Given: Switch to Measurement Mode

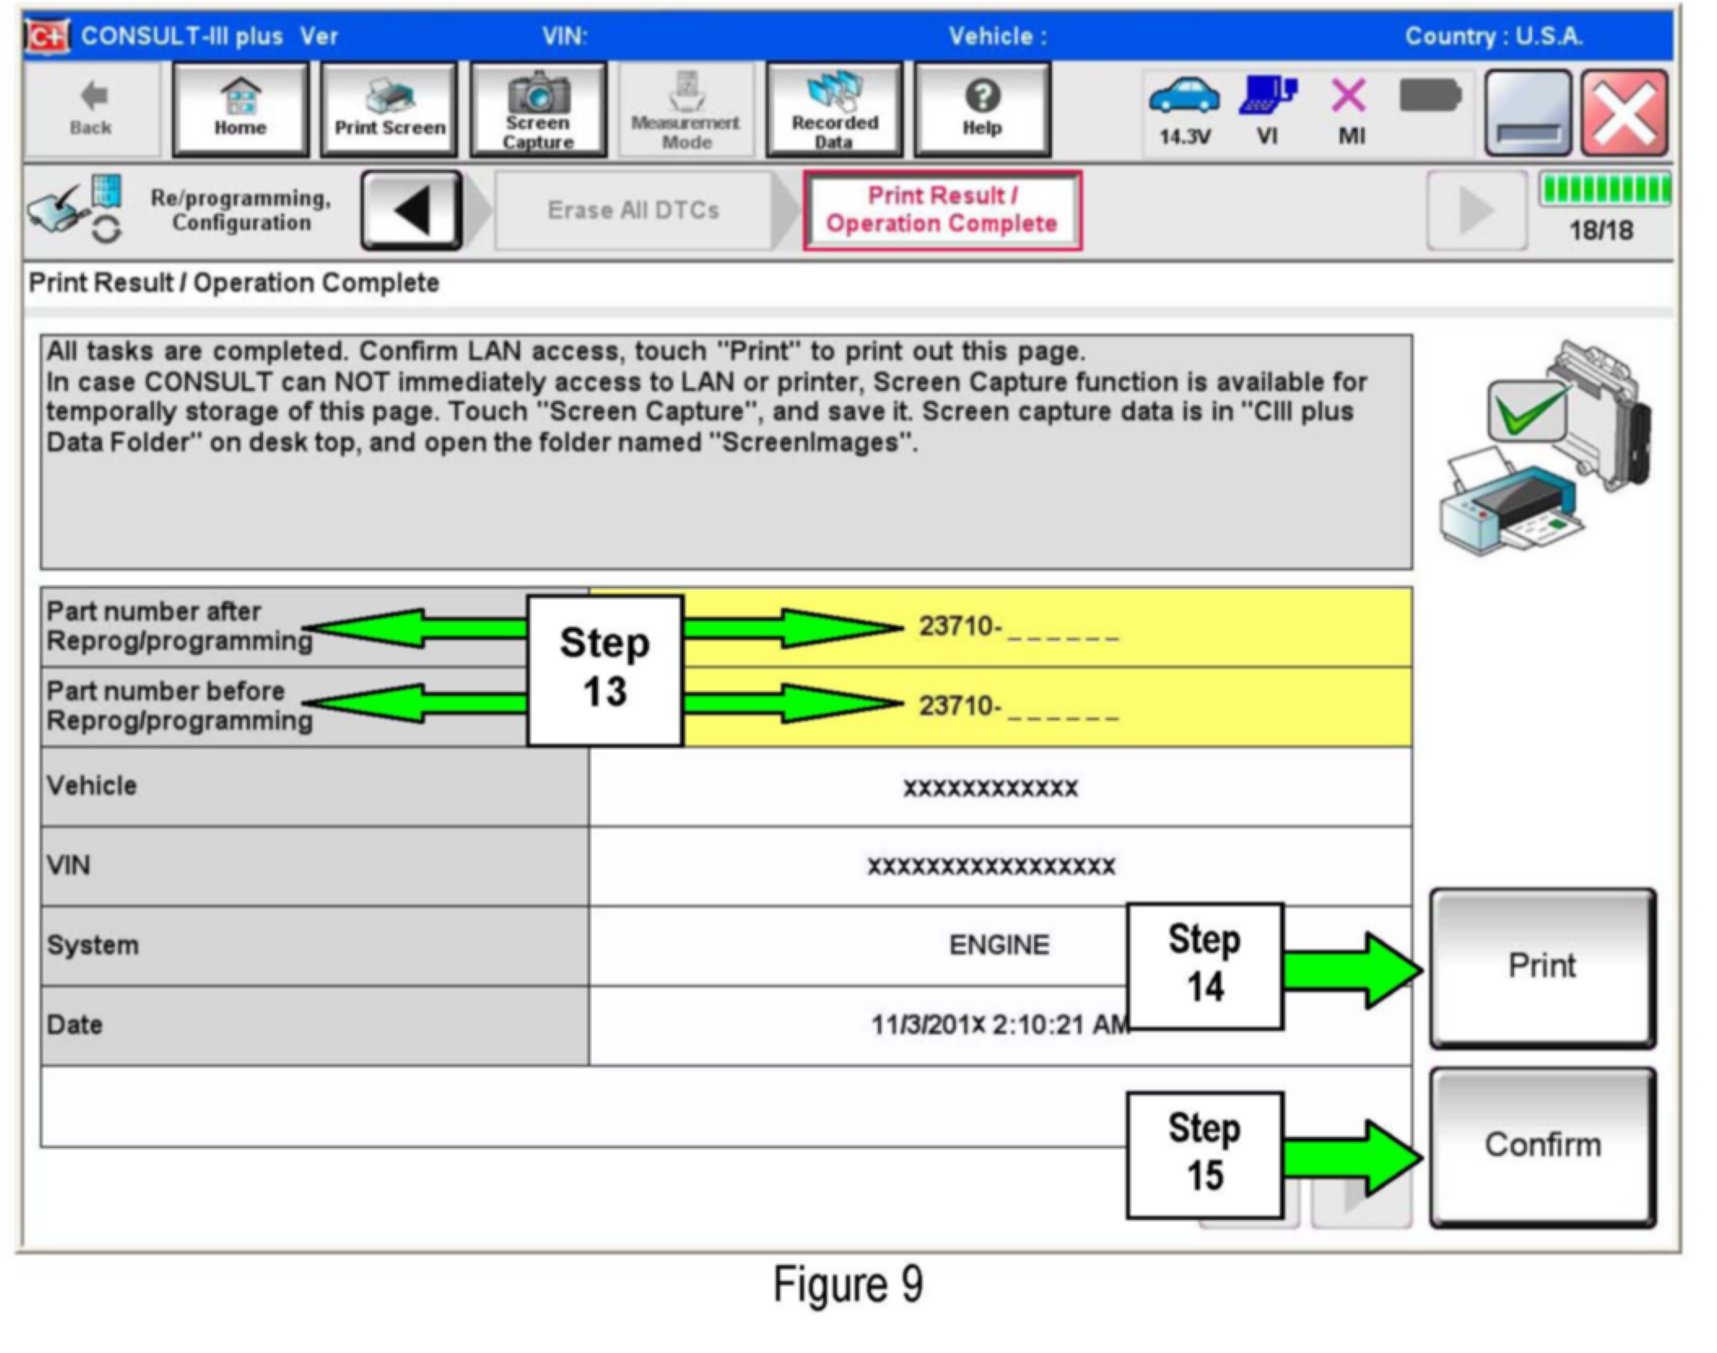Looking at the screenshot, I should (686, 109).
